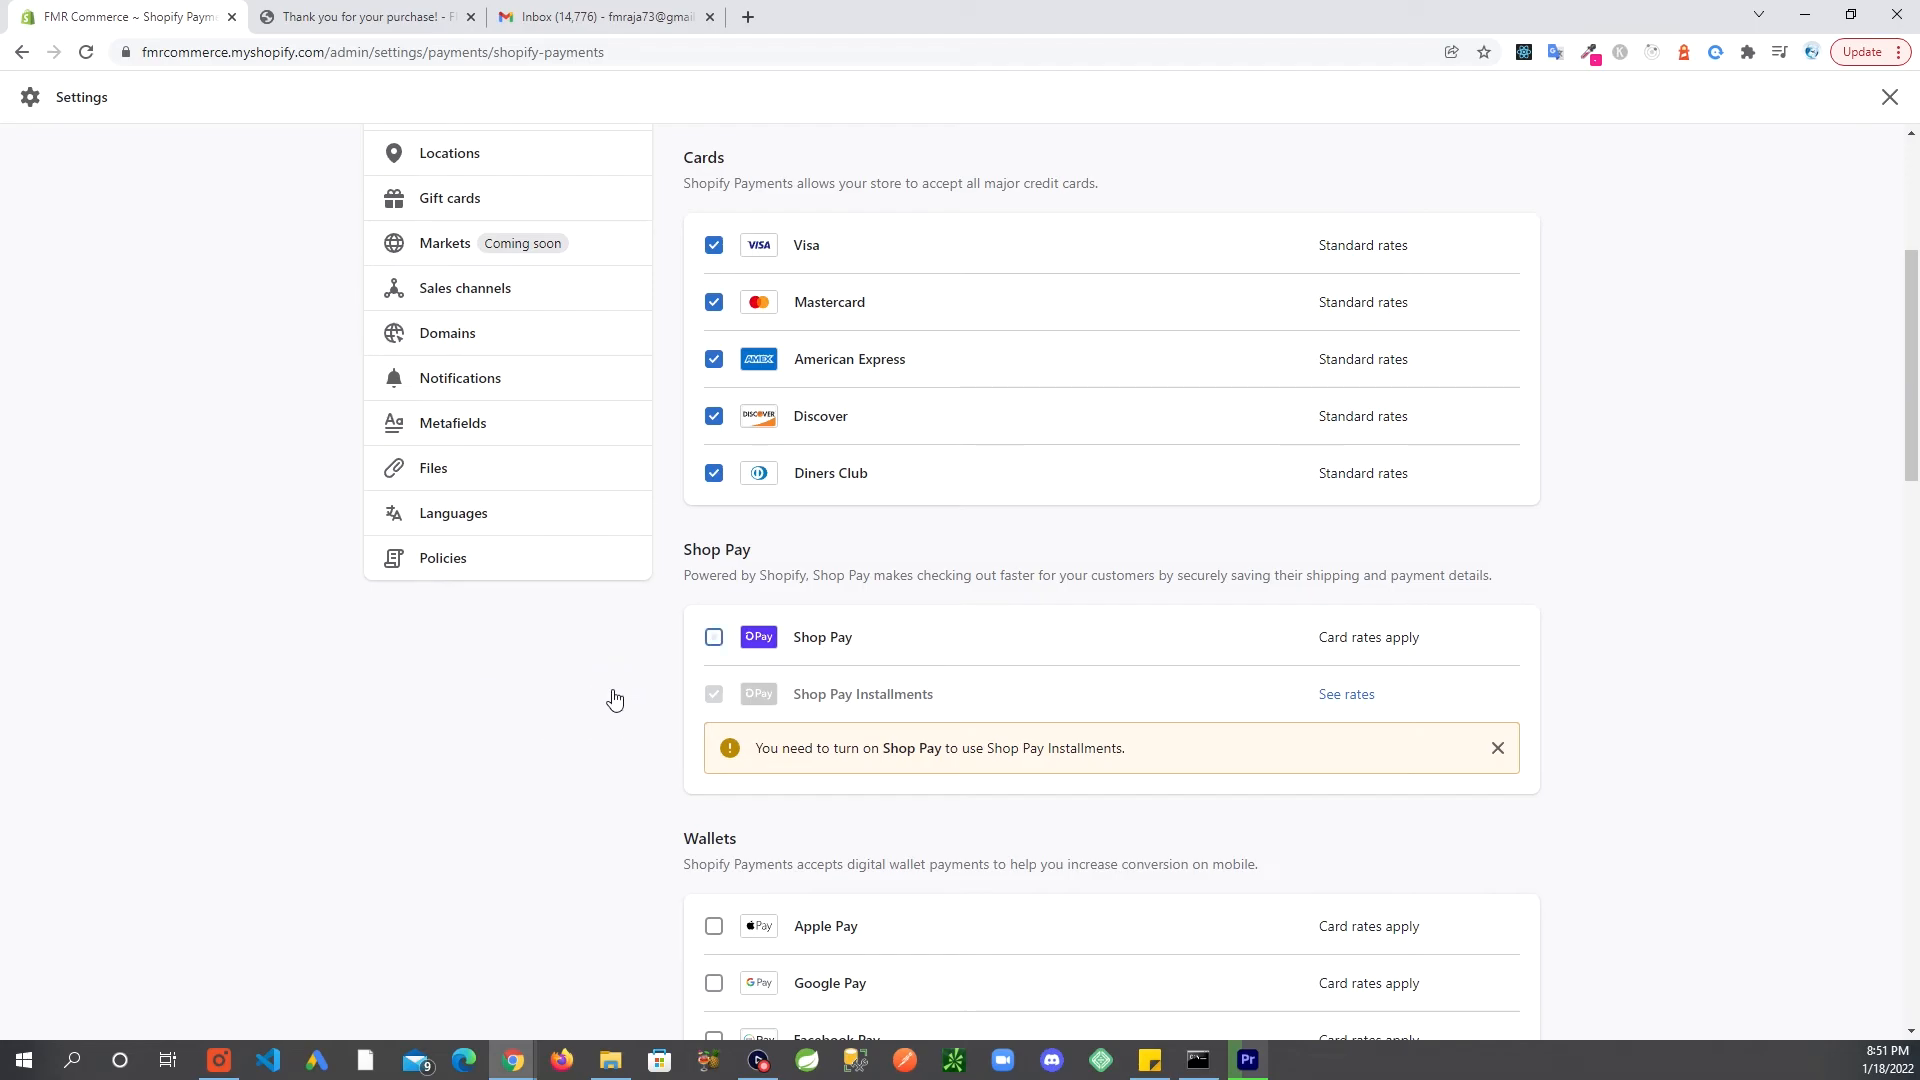Click the yellow warning icon in banner
1920x1080 pixels.
tap(730, 748)
